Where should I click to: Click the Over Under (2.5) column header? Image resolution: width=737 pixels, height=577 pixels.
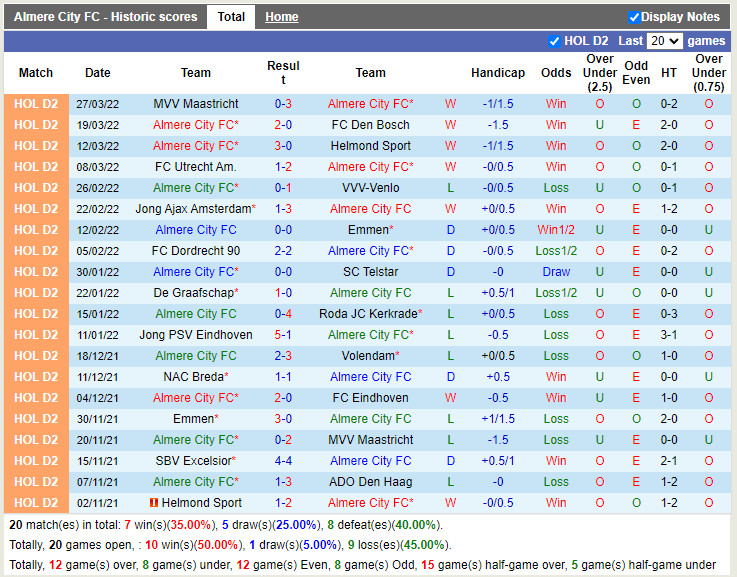[x=600, y=73]
